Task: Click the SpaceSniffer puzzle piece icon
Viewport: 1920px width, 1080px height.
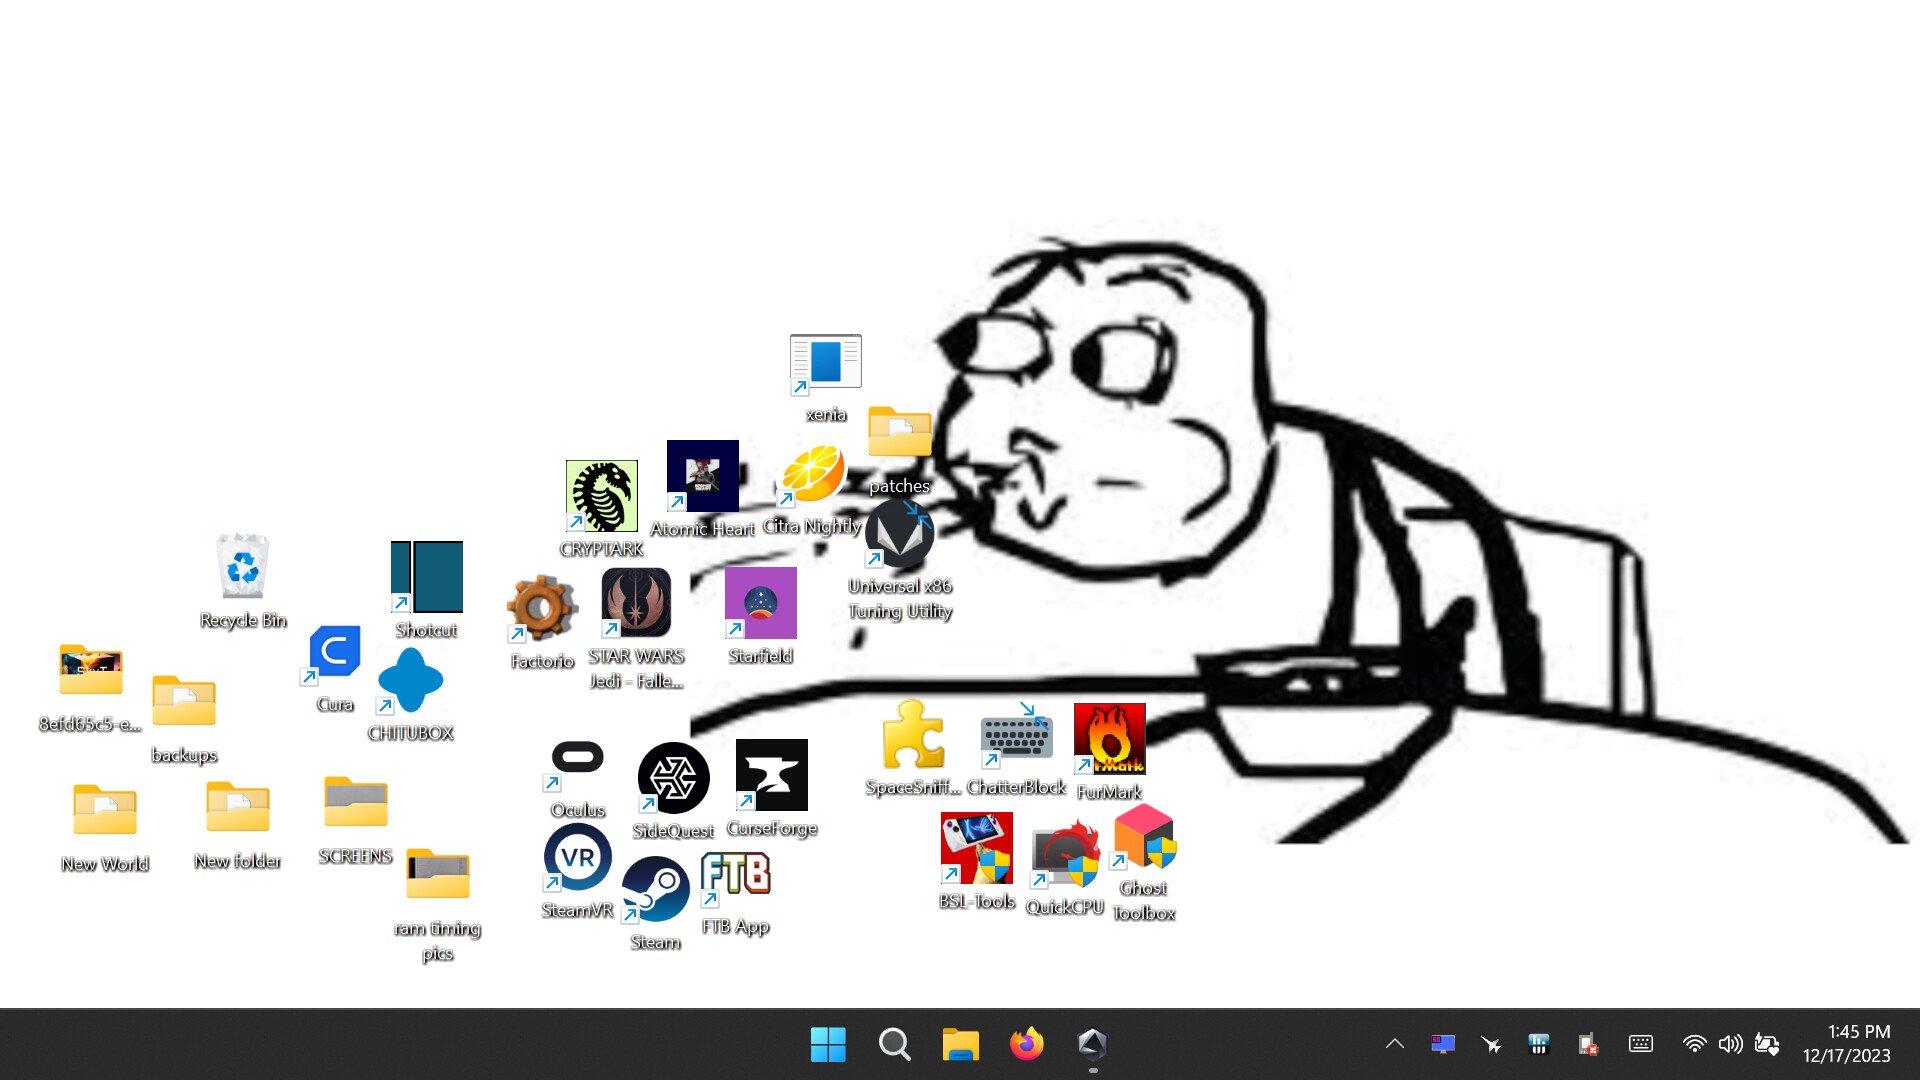Action: (x=912, y=736)
